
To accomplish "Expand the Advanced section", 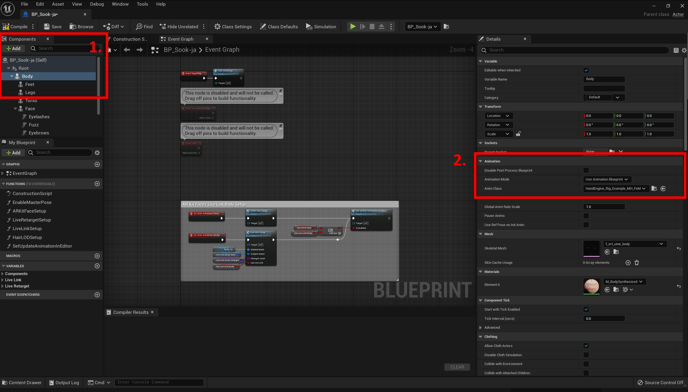I will 481,327.
